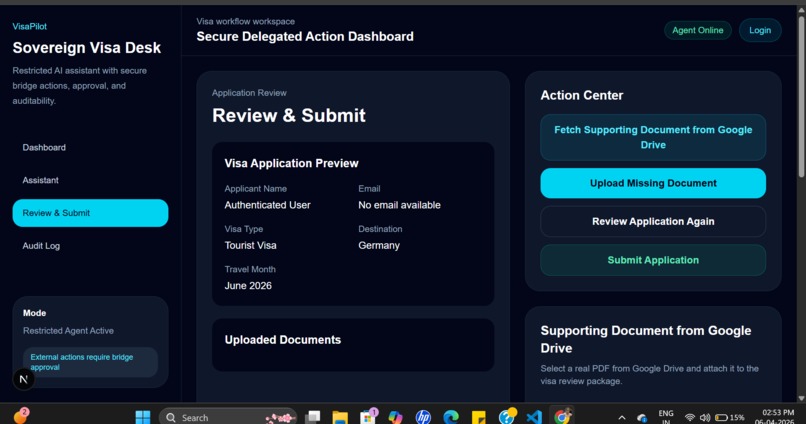Open the Get Help app icon
This screenshot has width=806, height=424.
click(x=507, y=416)
